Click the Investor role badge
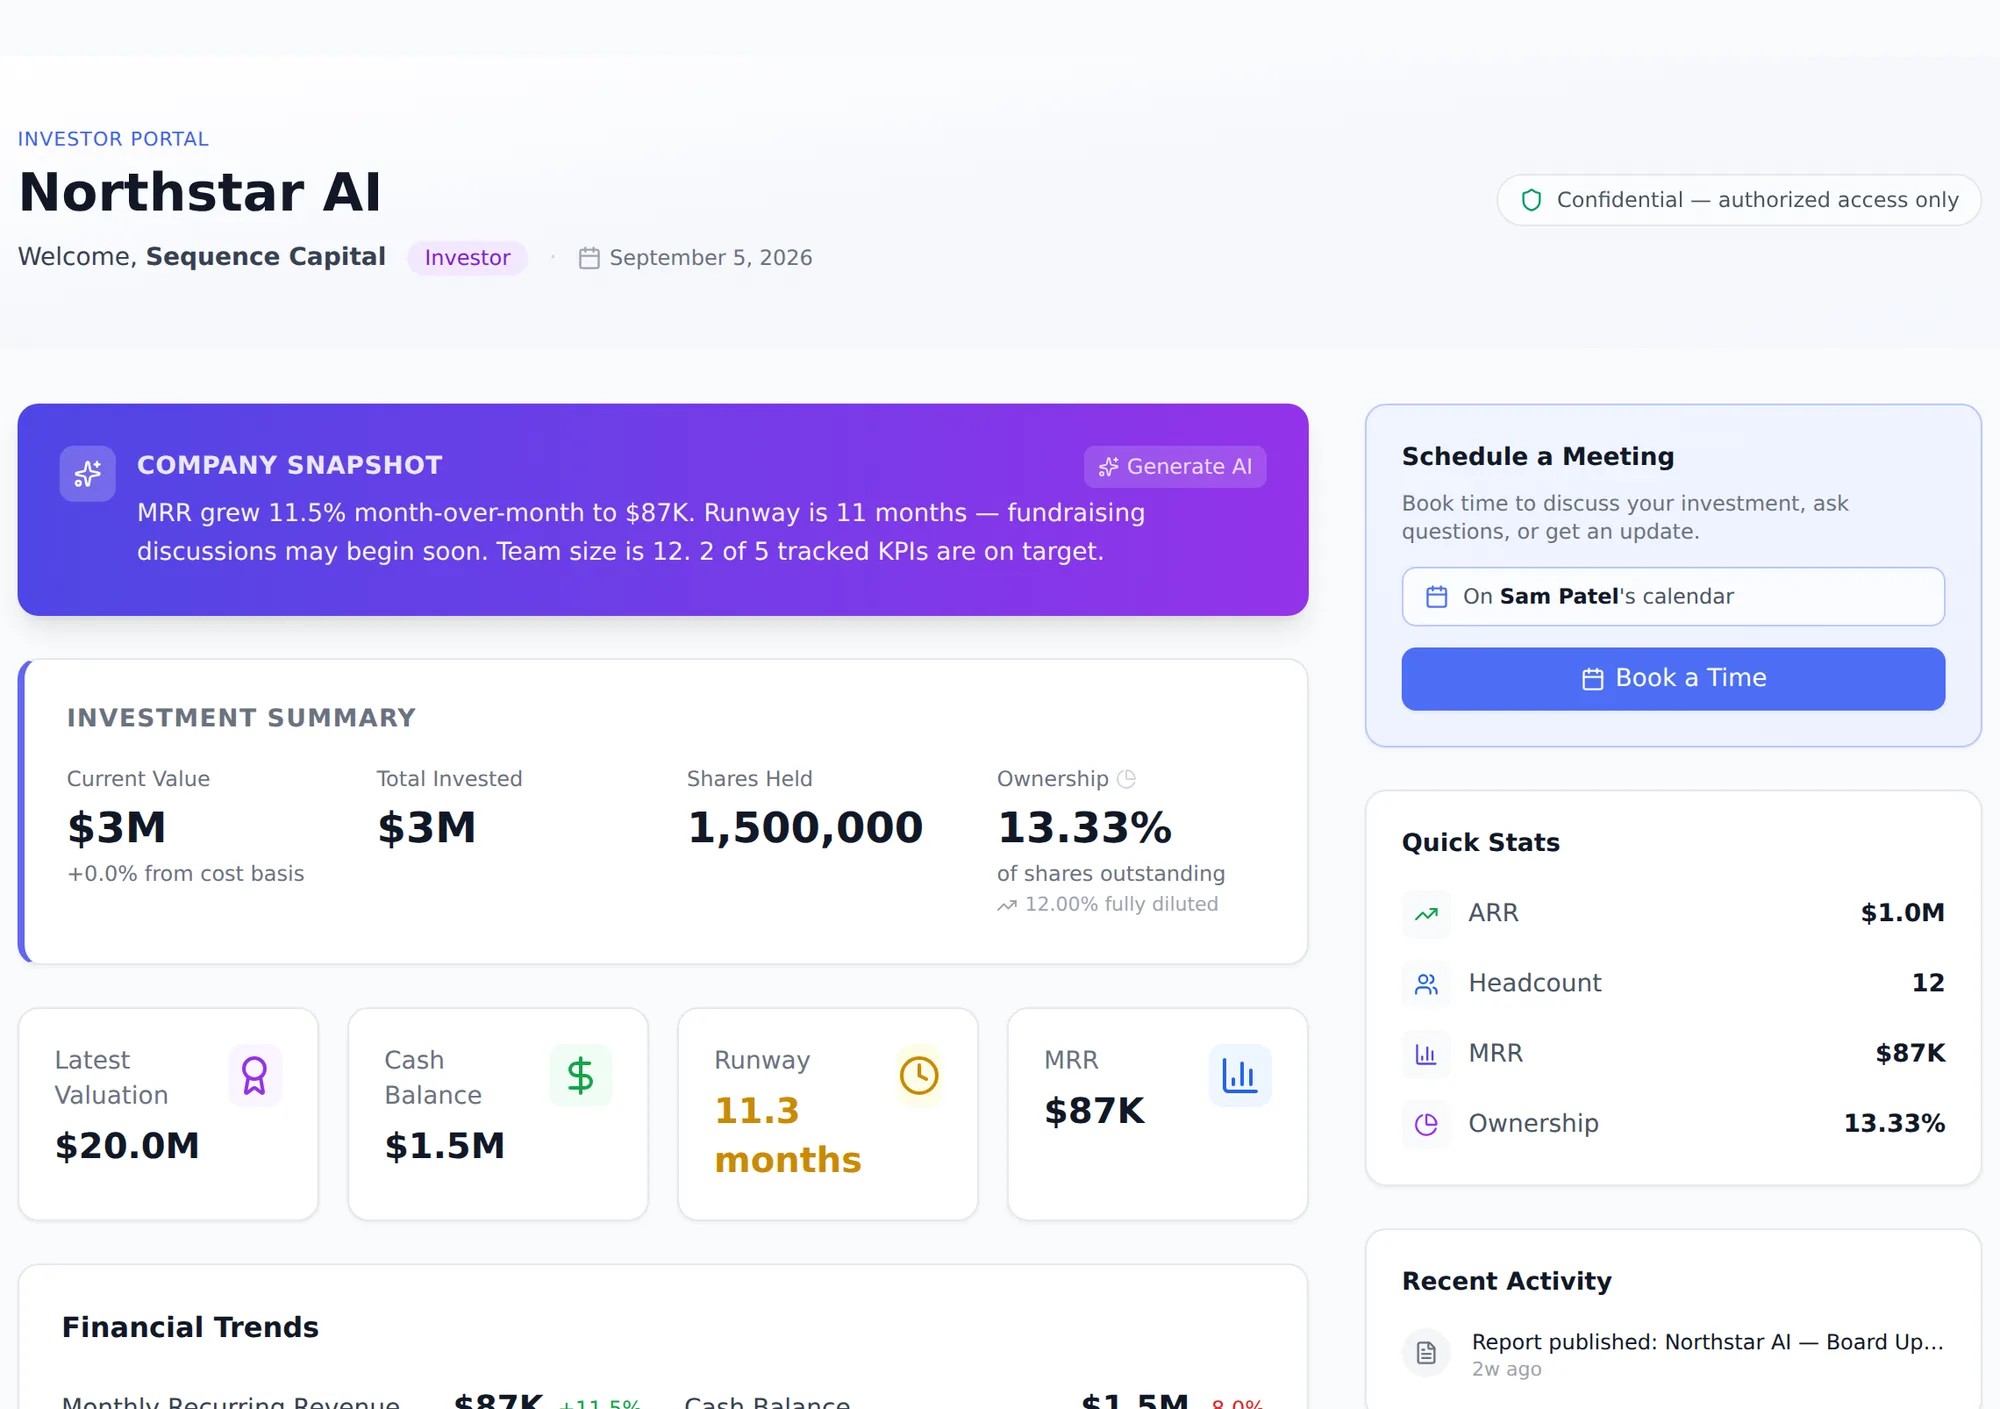The image size is (2000, 1409). [467, 258]
